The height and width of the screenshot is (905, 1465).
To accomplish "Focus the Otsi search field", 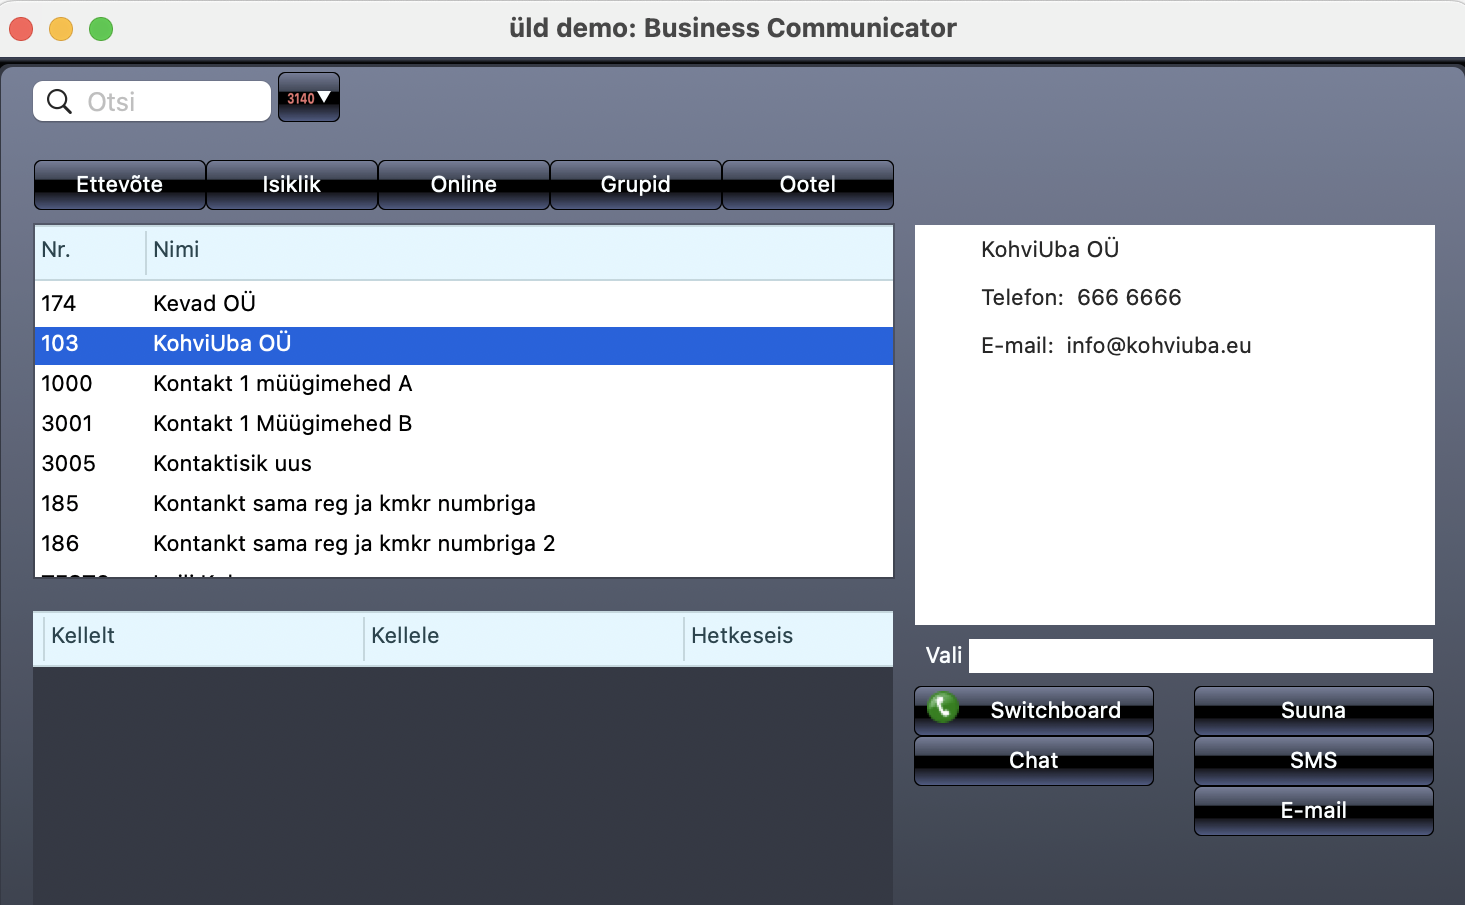I will 170,102.
